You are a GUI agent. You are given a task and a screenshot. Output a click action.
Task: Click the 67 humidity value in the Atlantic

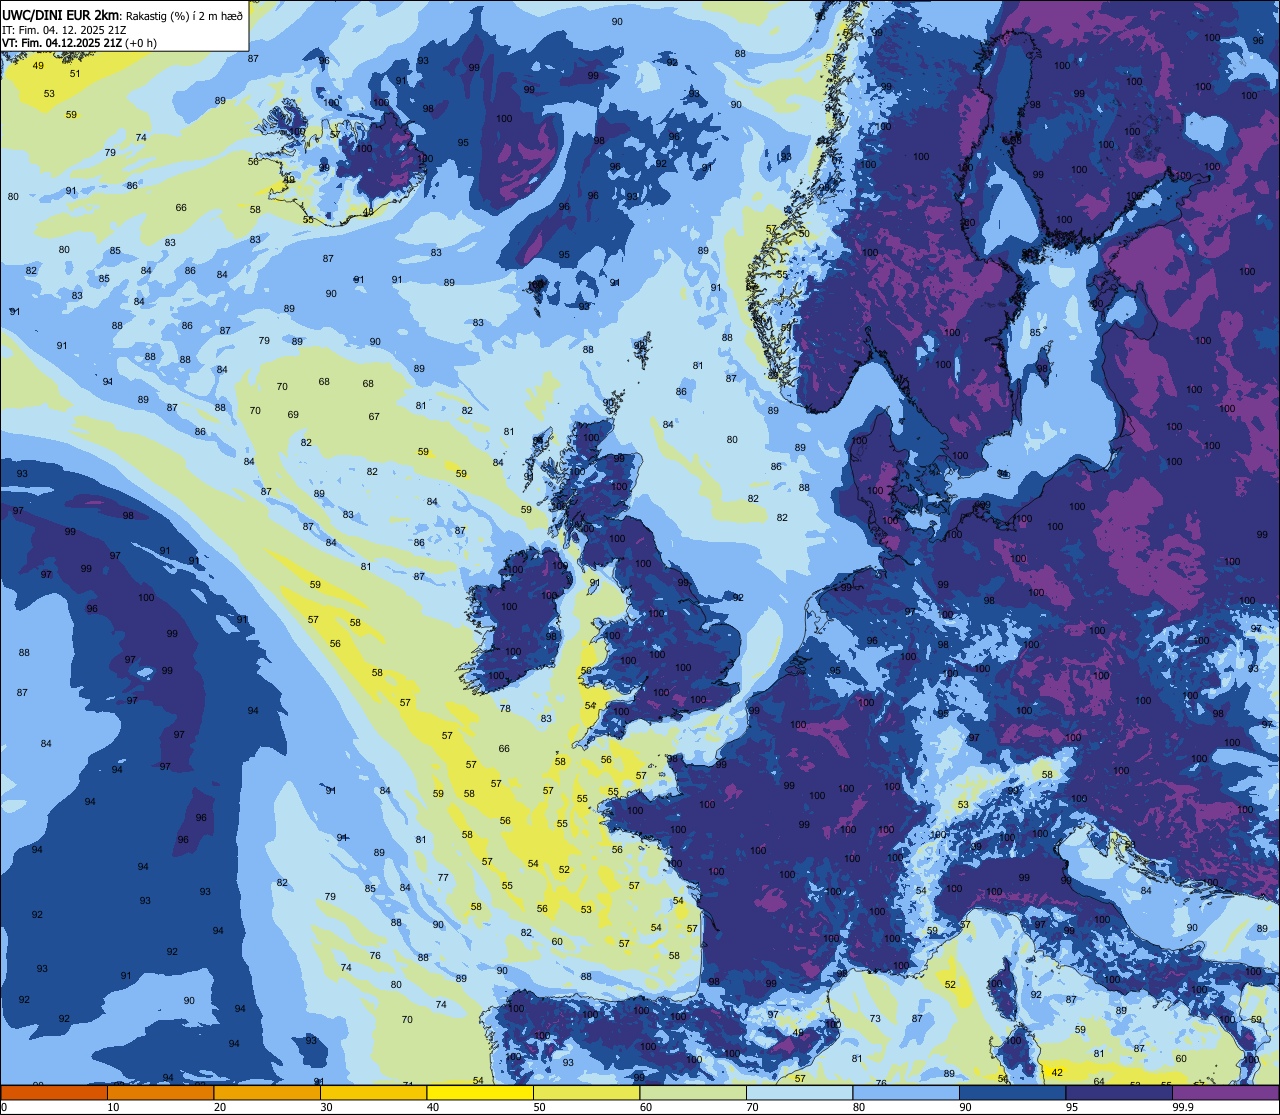(374, 416)
